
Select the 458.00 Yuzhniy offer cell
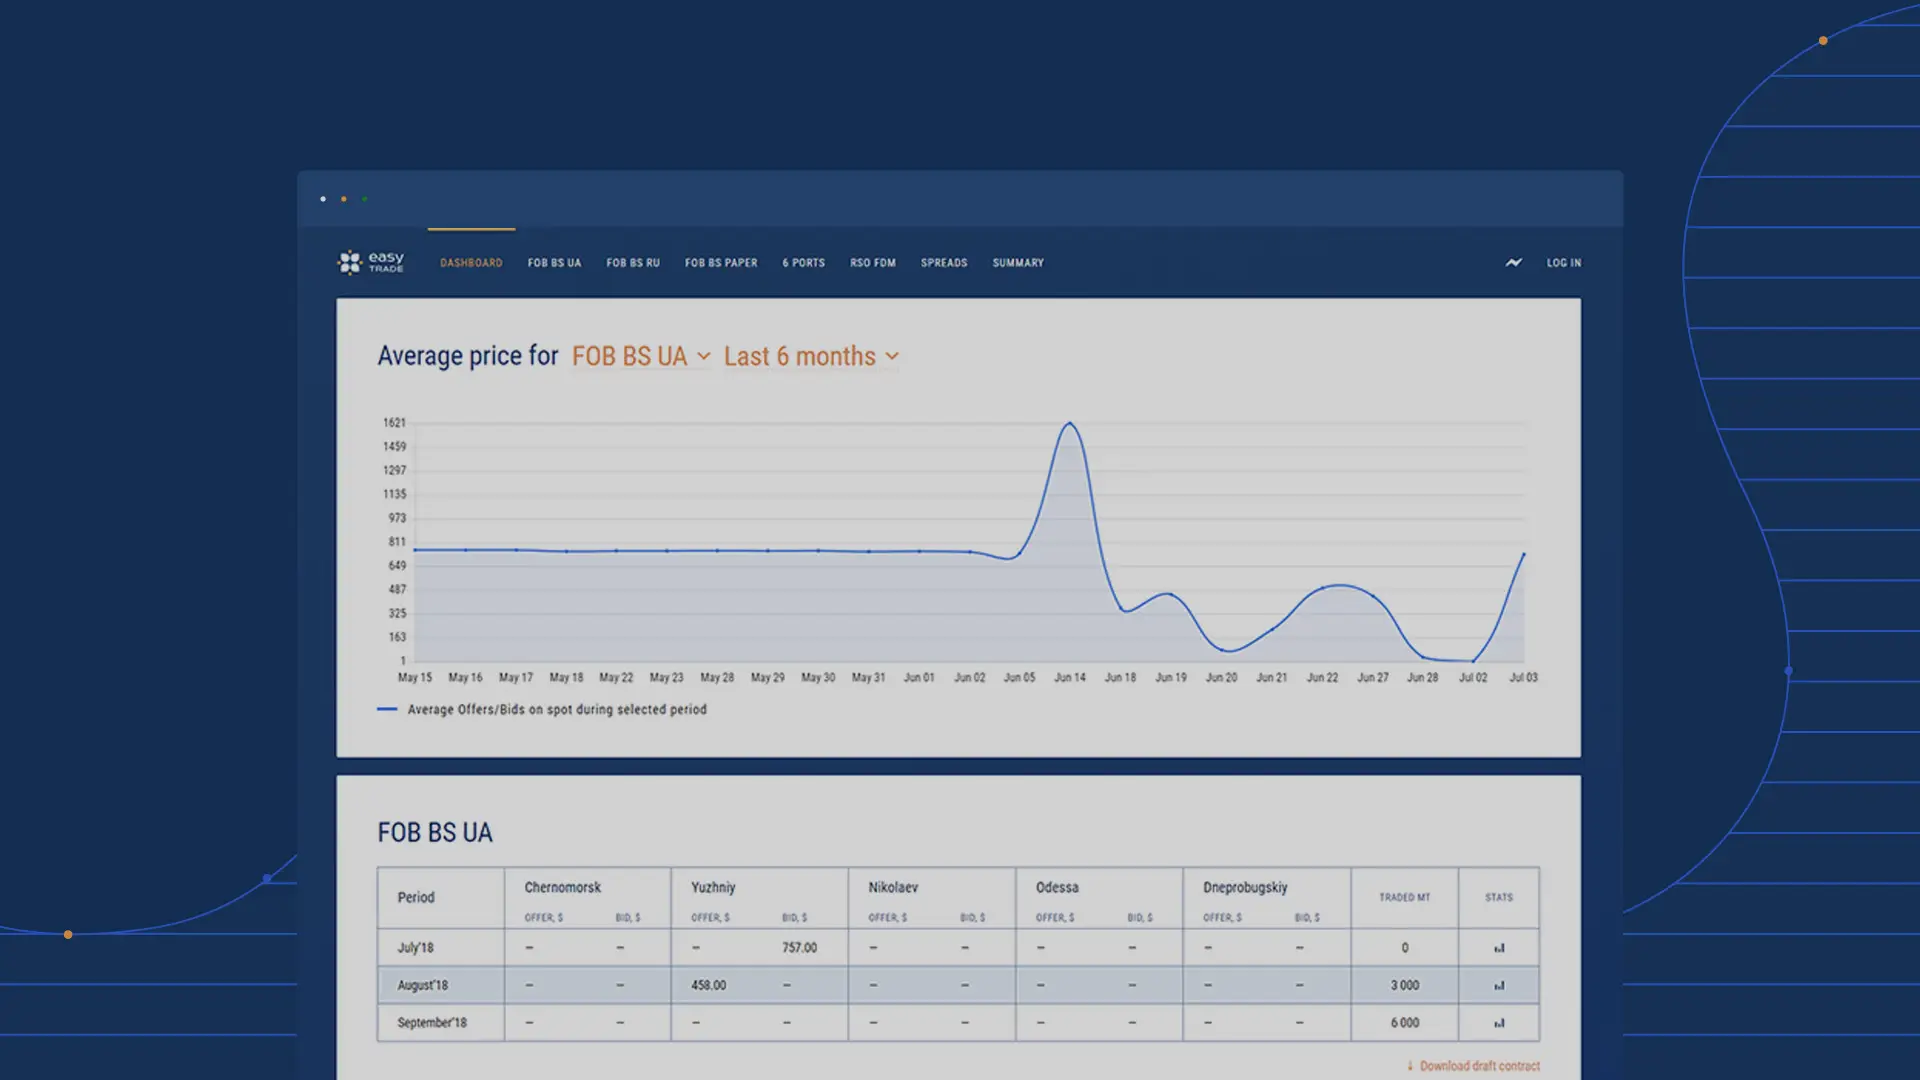[x=708, y=986]
